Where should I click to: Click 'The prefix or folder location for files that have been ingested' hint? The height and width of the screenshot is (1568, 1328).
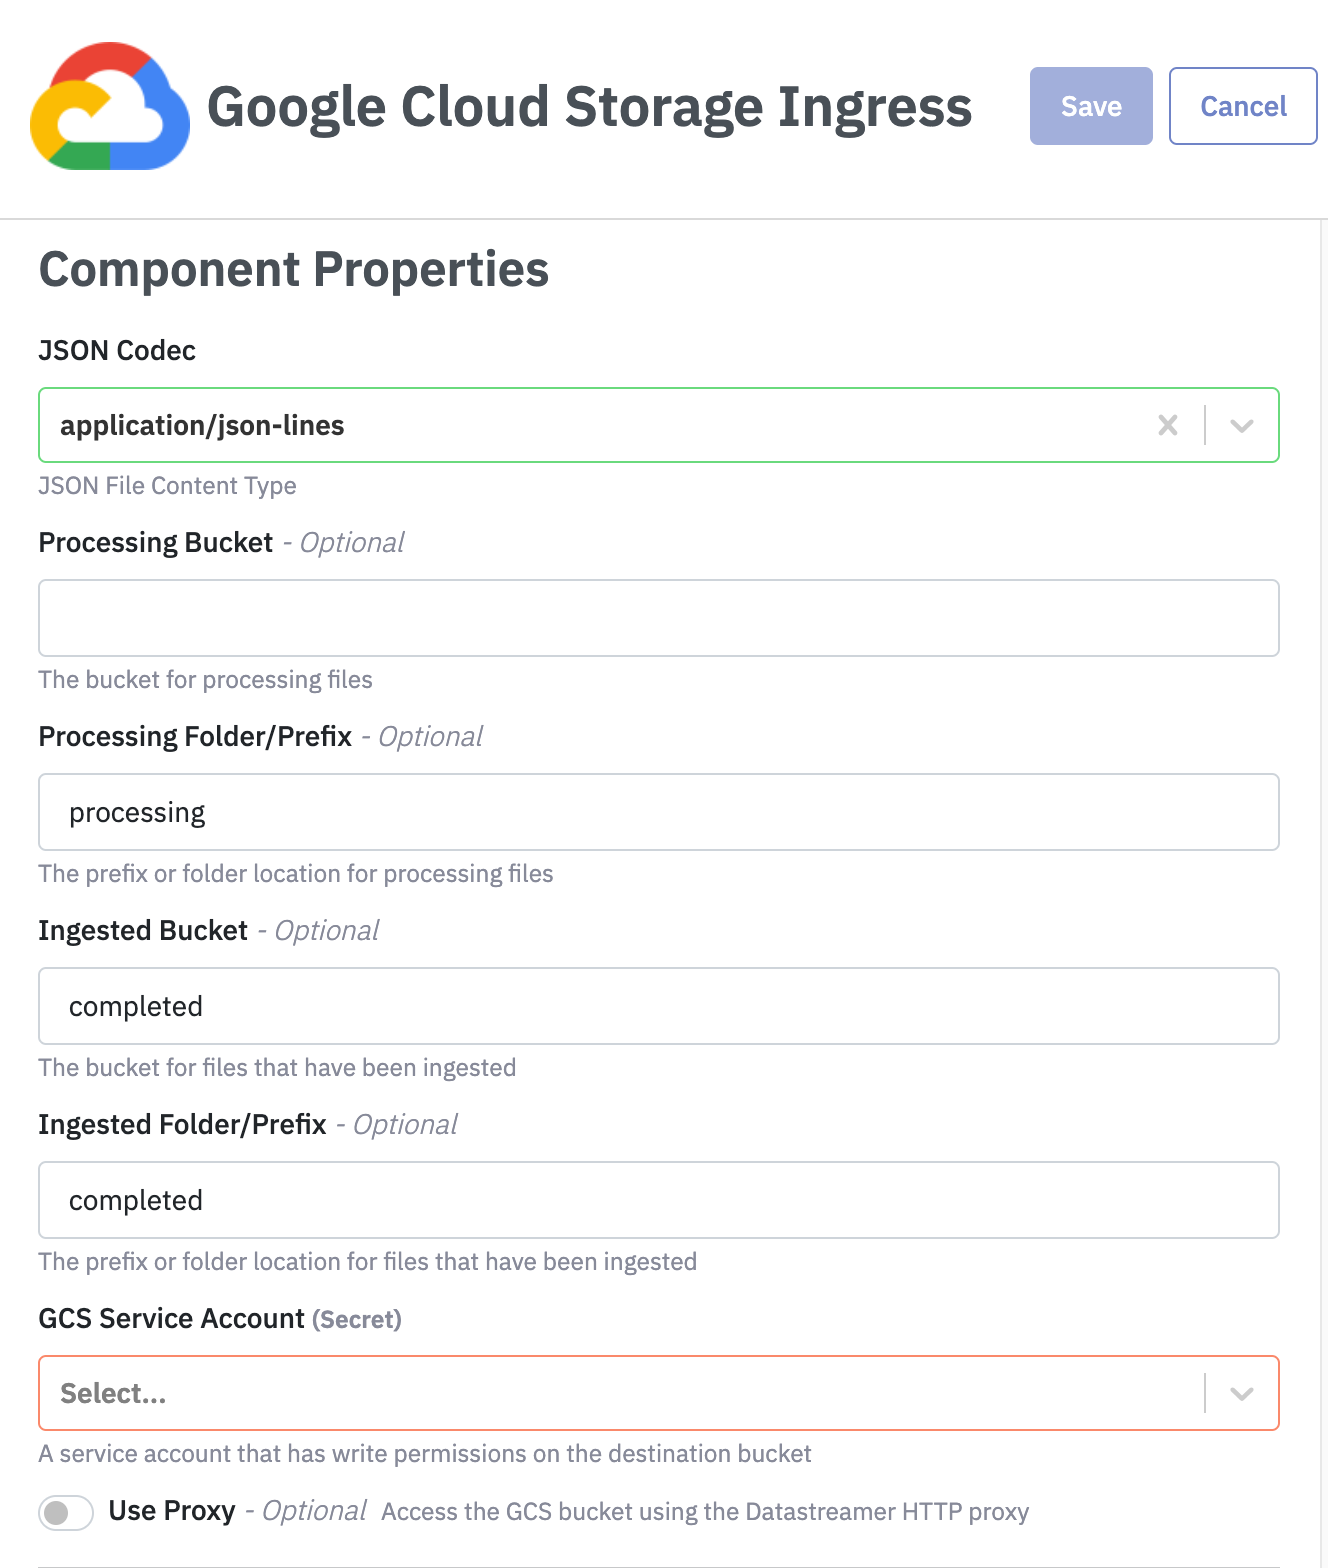(x=367, y=1262)
